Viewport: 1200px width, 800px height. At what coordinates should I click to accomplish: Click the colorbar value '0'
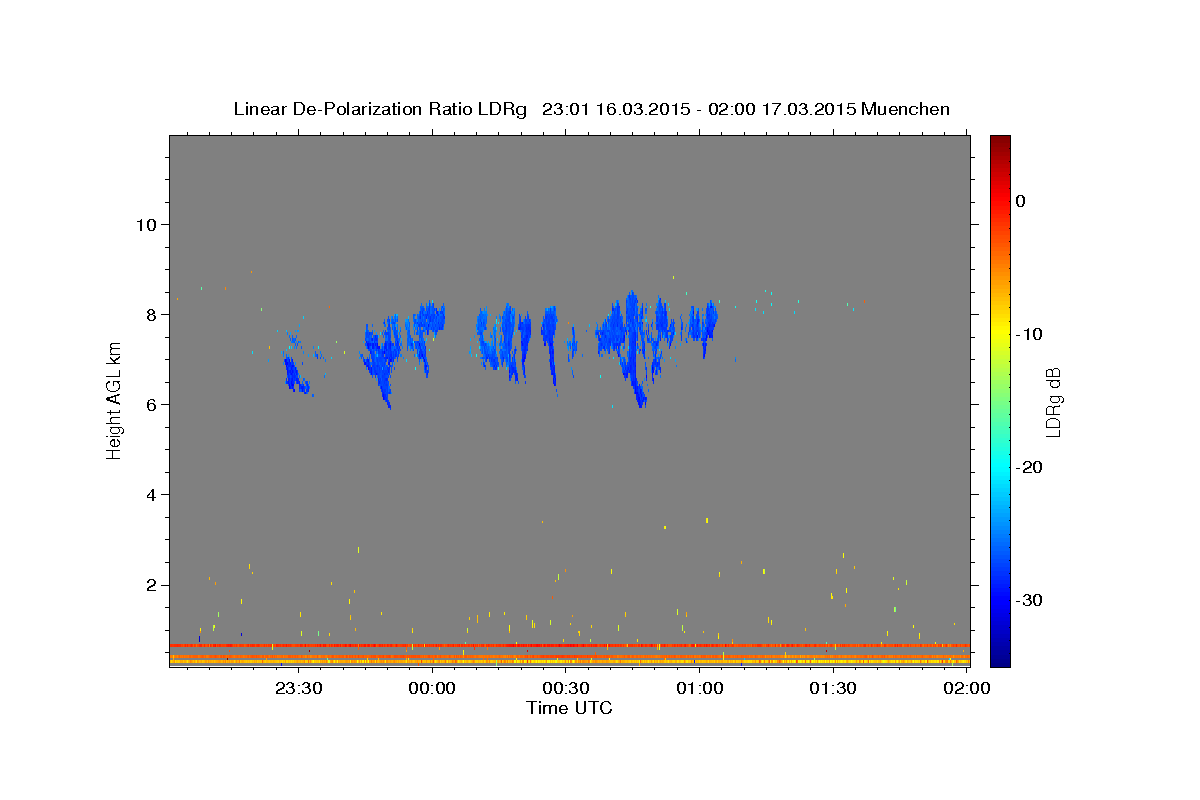(x=1021, y=201)
